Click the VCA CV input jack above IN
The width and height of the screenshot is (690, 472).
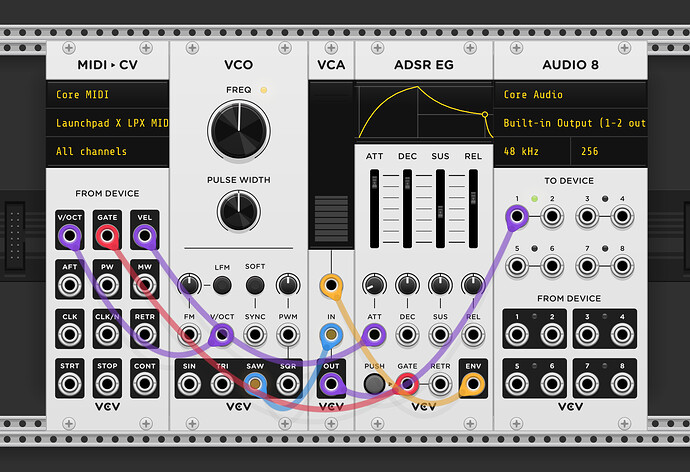(x=331, y=285)
